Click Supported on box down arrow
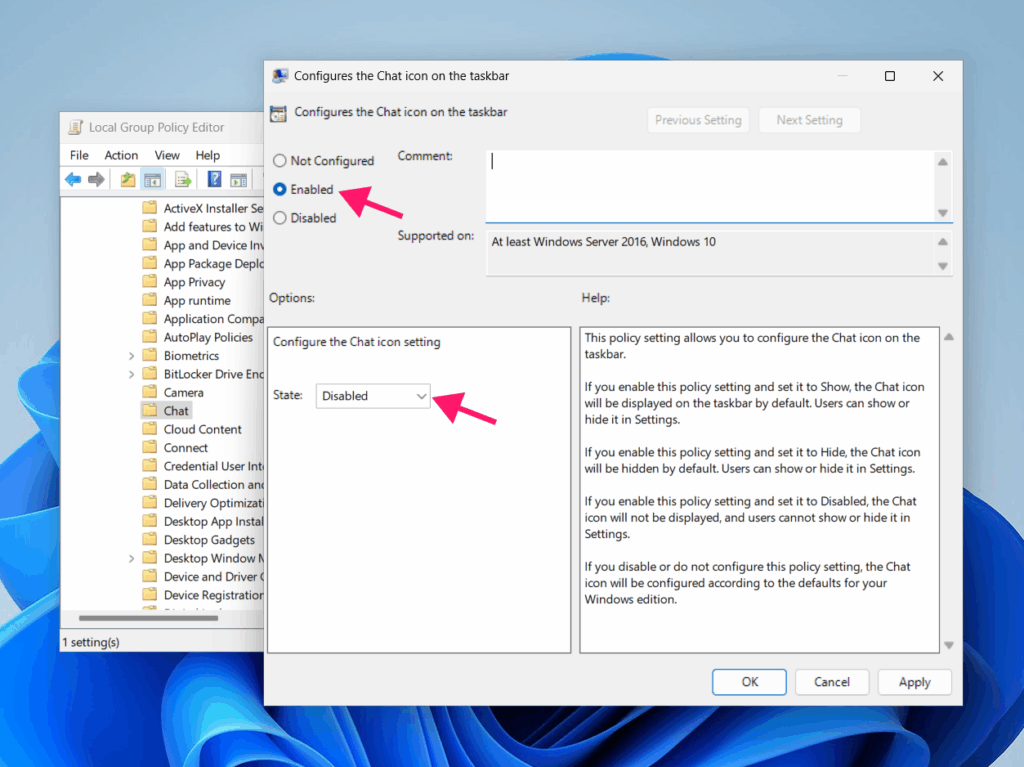The width and height of the screenshot is (1024, 767). pyautogui.click(x=943, y=266)
